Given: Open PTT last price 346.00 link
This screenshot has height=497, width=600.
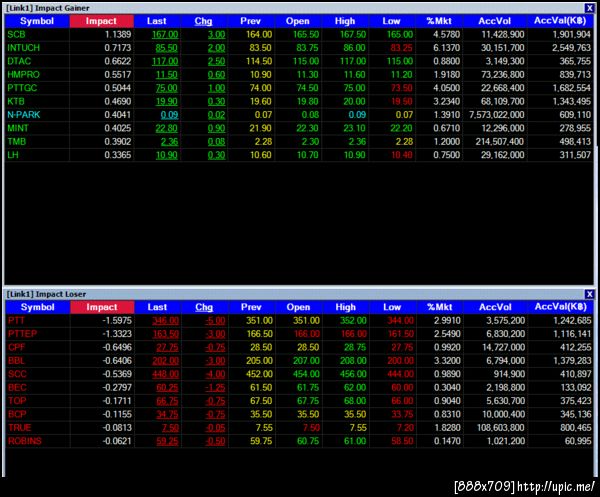Looking at the screenshot, I should 166,320.
